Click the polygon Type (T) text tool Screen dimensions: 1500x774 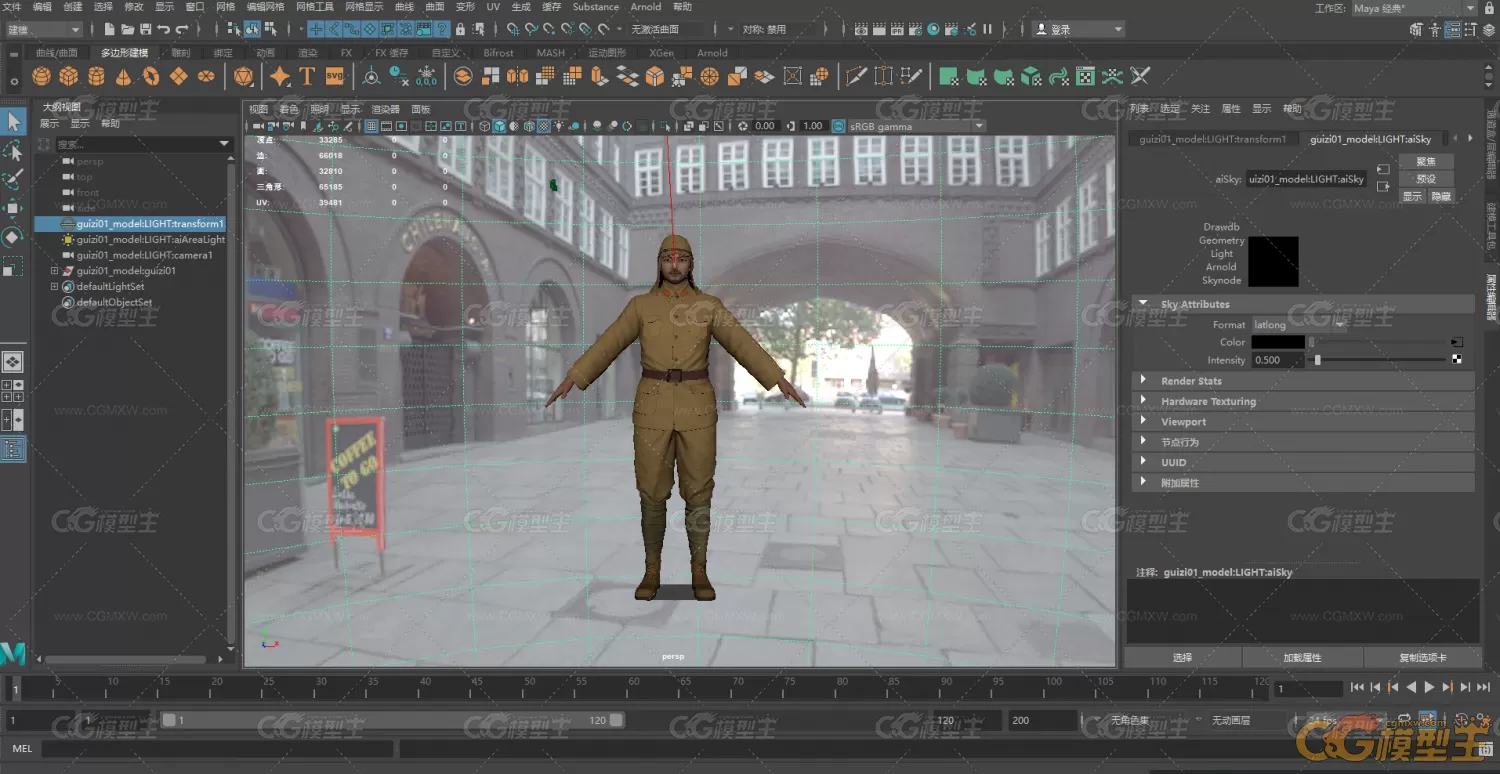pos(307,76)
